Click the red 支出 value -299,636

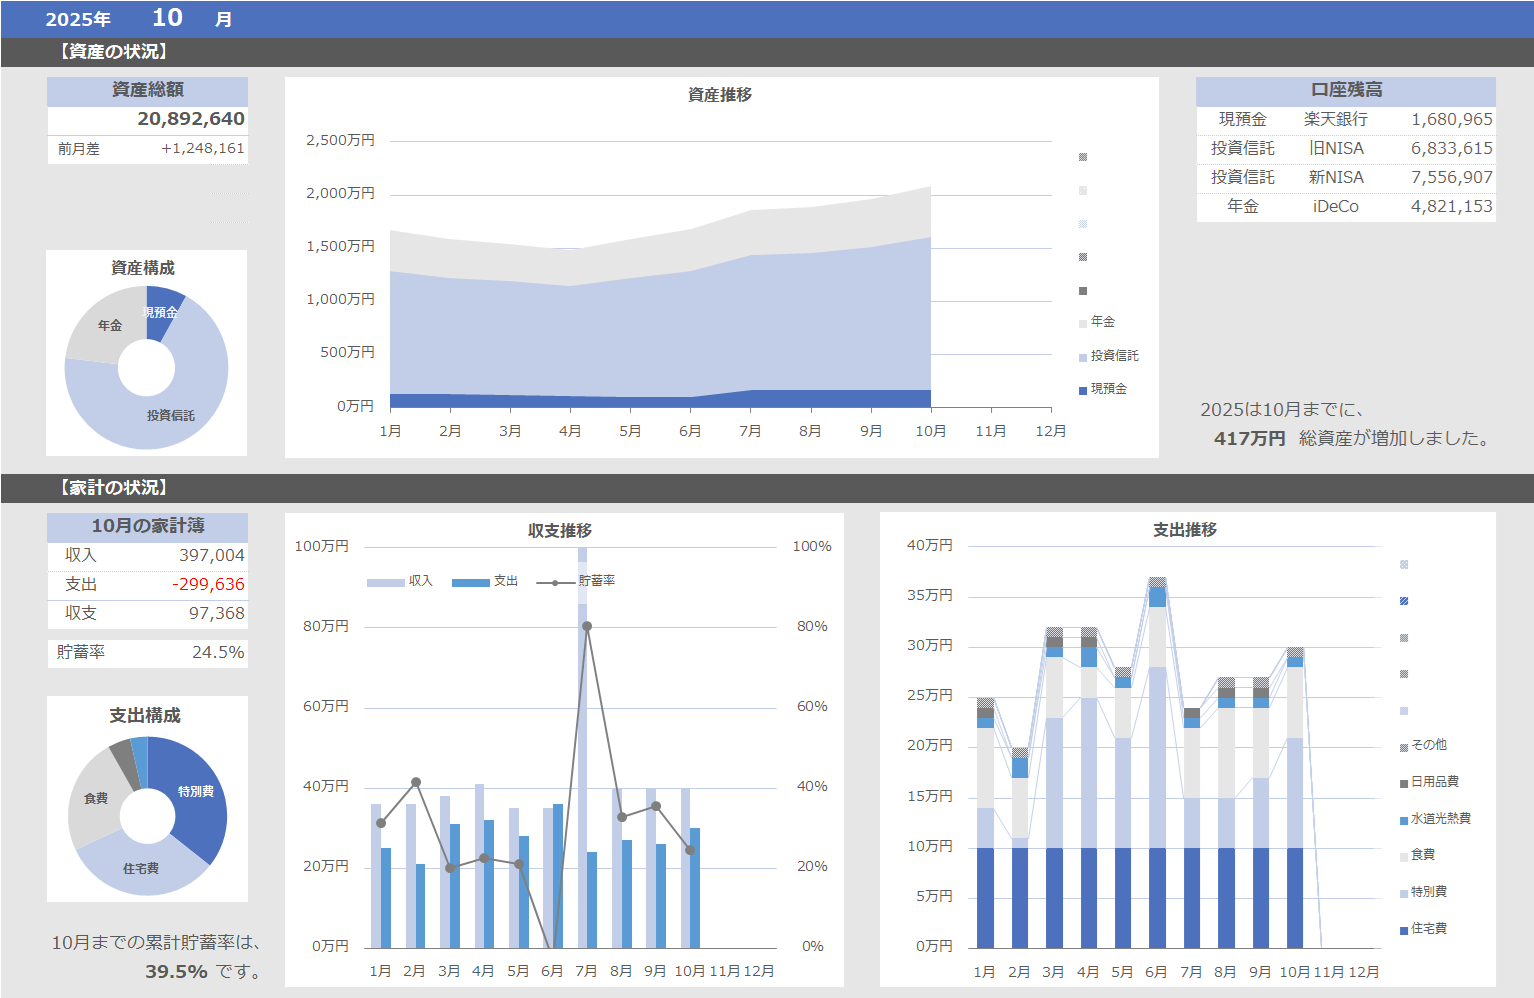[x=208, y=584]
